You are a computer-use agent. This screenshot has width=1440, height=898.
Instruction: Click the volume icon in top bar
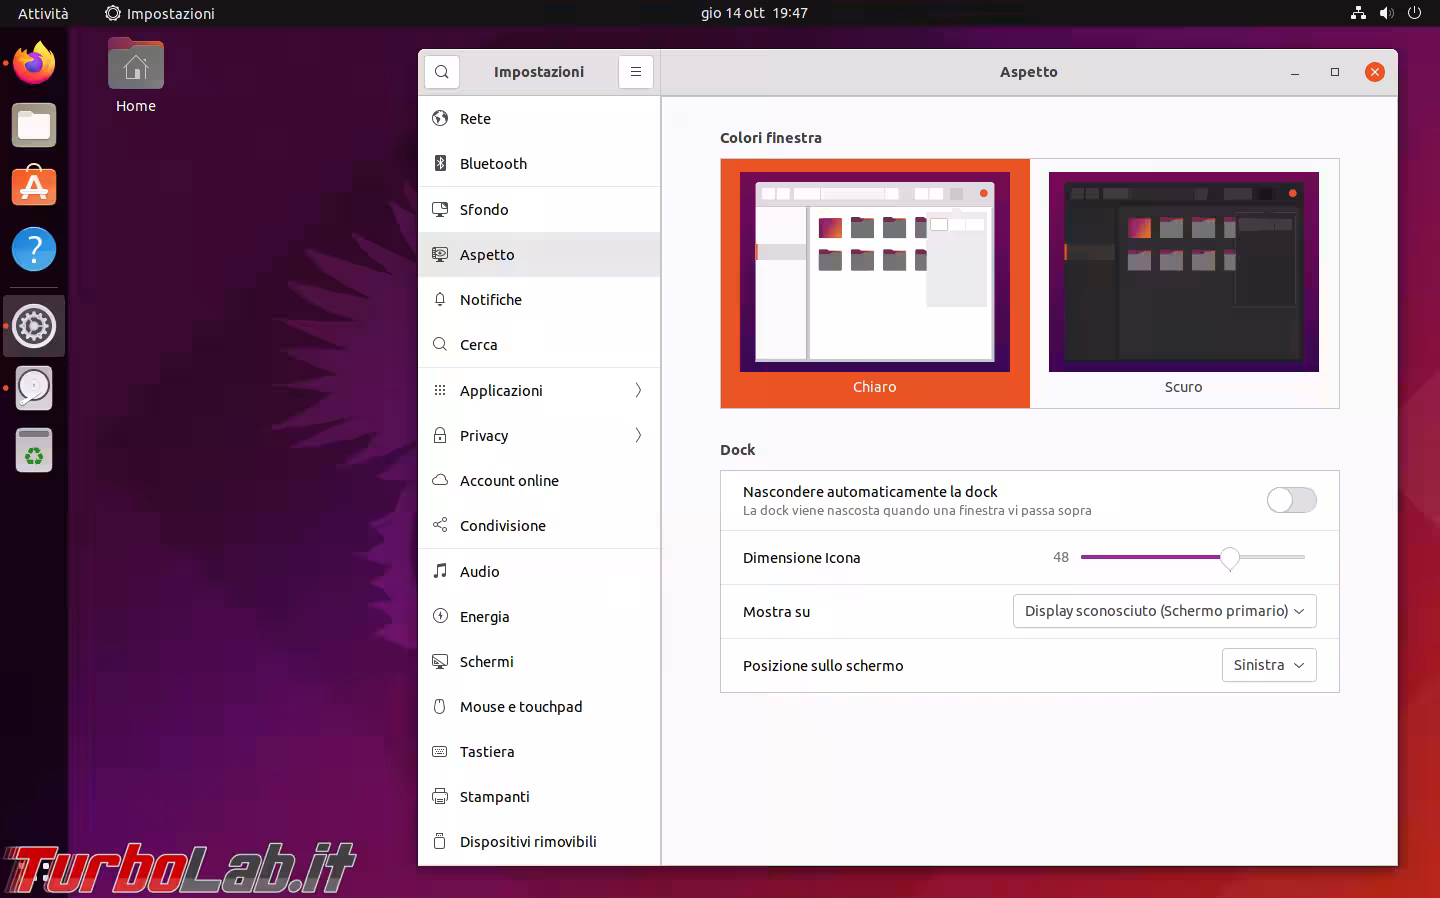(1386, 13)
